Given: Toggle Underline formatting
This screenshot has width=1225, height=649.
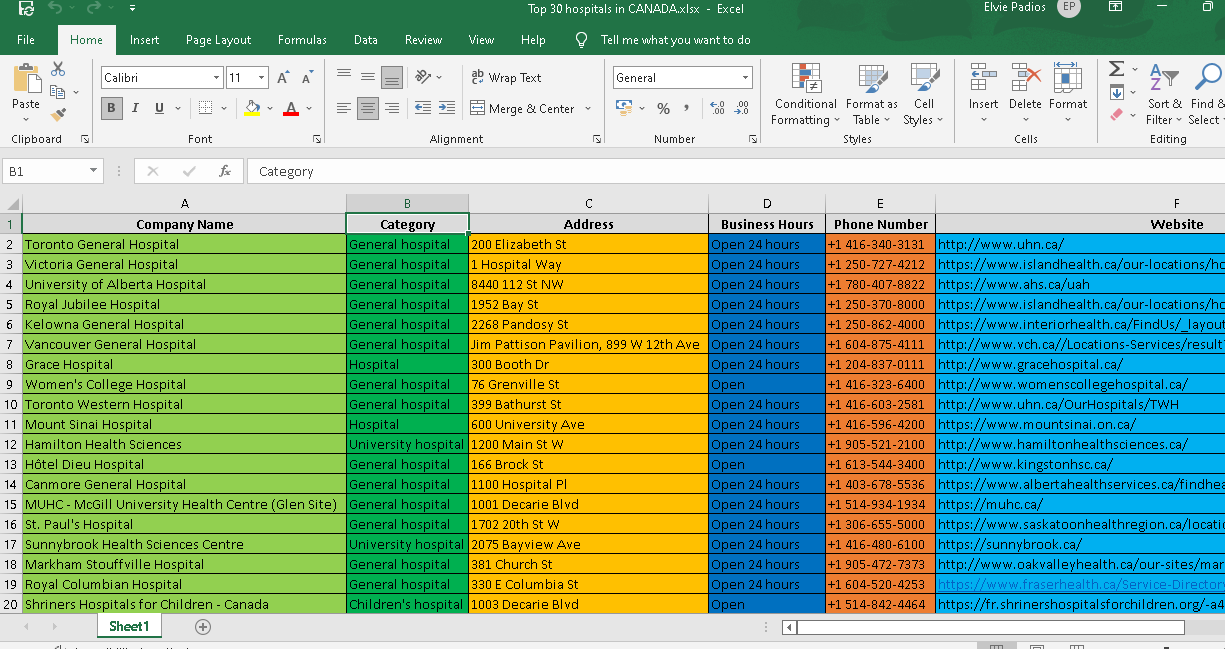Looking at the screenshot, I should (x=159, y=108).
